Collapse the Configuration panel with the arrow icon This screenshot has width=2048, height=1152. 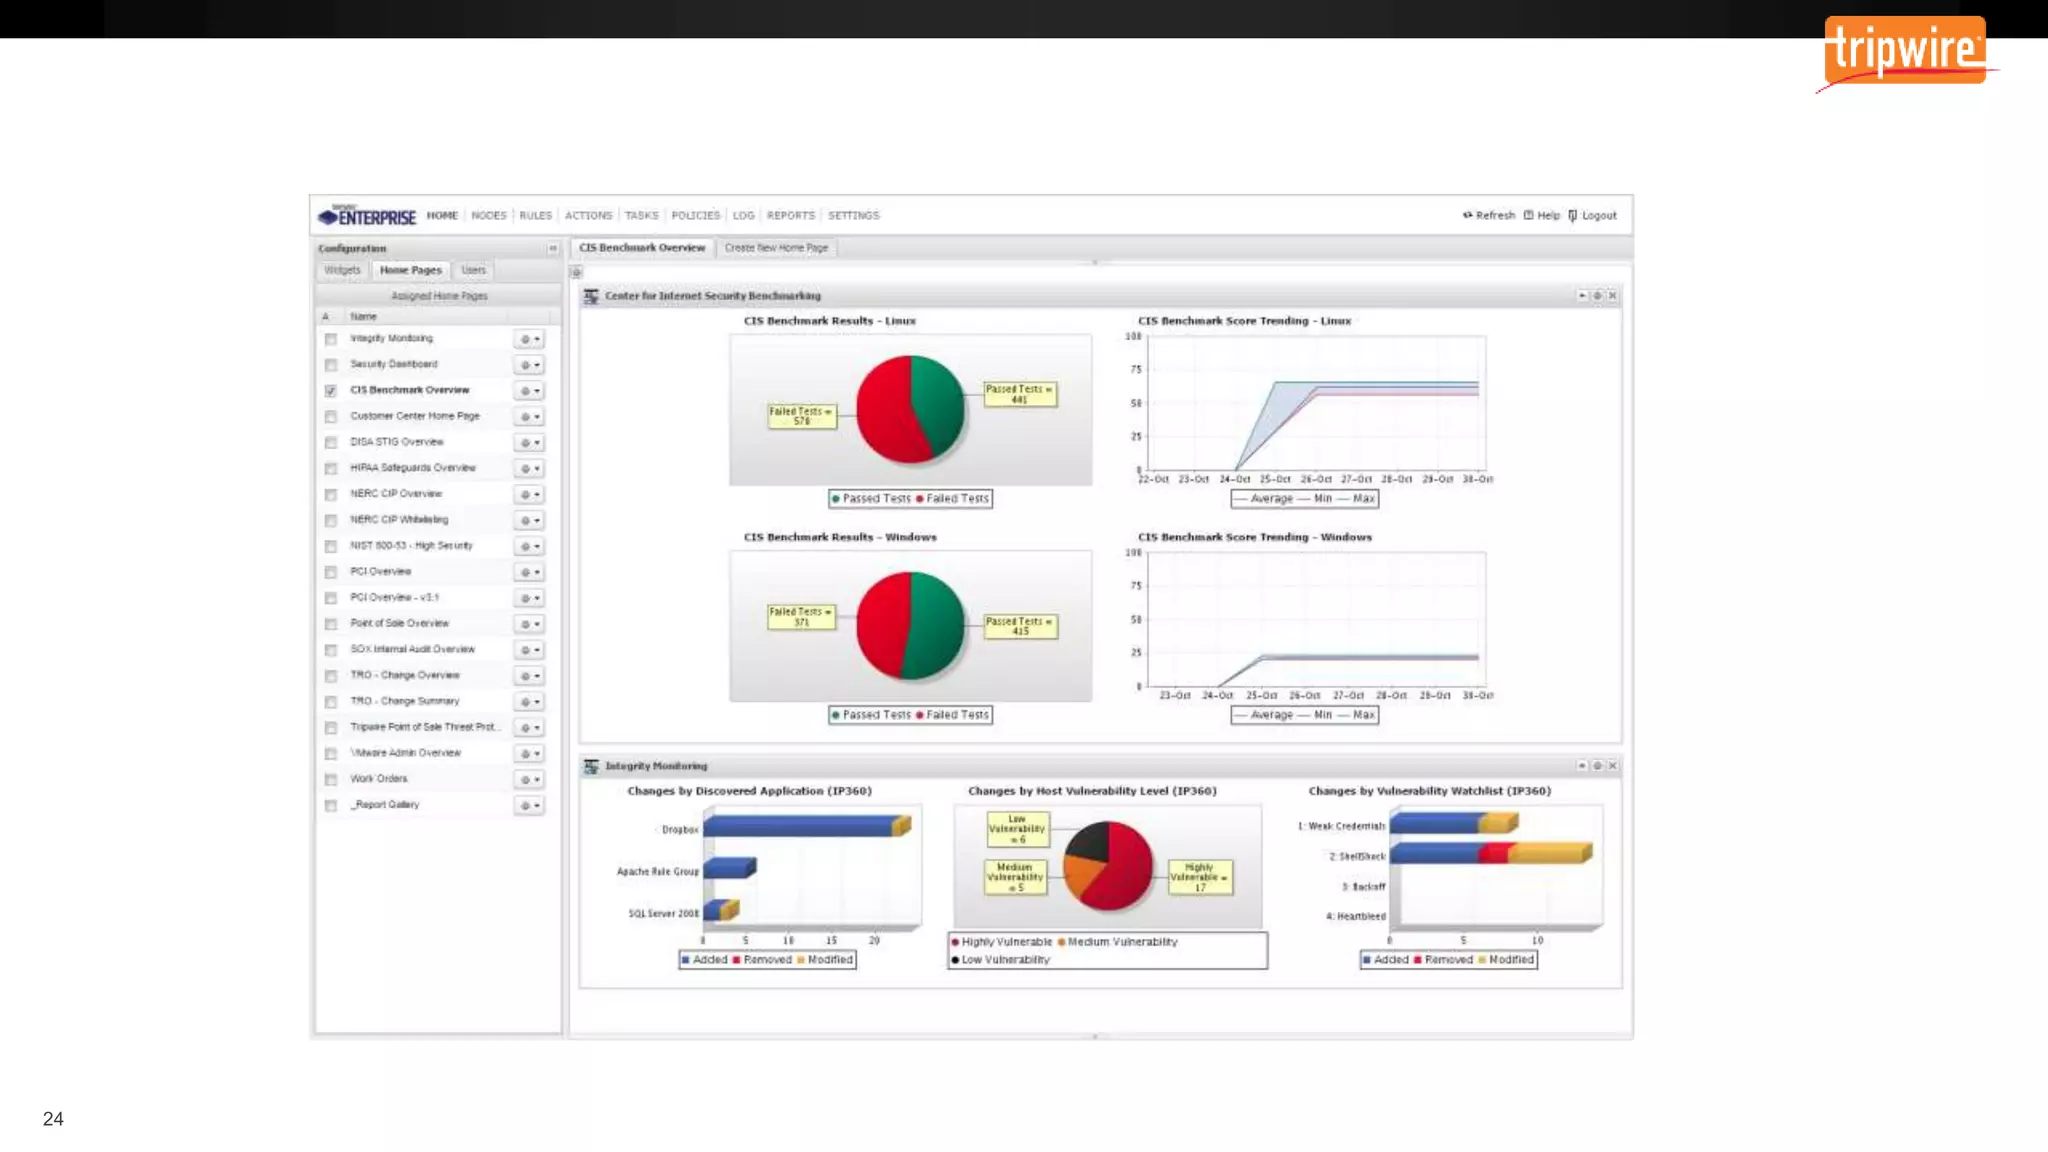tap(552, 248)
